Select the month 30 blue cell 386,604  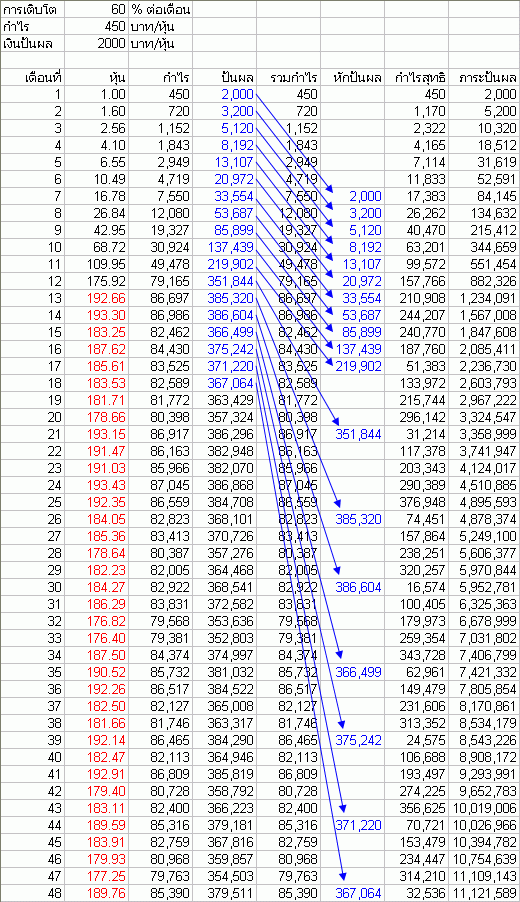point(352,587)
